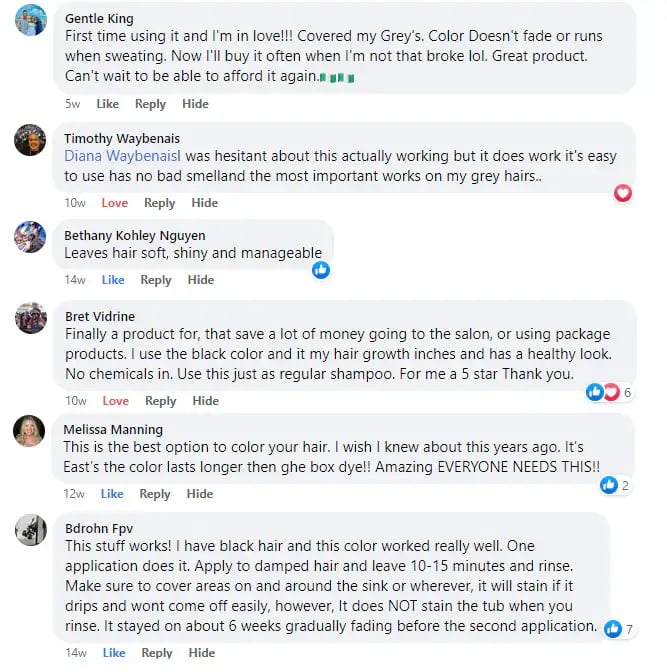This screenshot has height=672, width=667.
Task: Hide Melissa Manning's comment
Action: coord(200,494)
